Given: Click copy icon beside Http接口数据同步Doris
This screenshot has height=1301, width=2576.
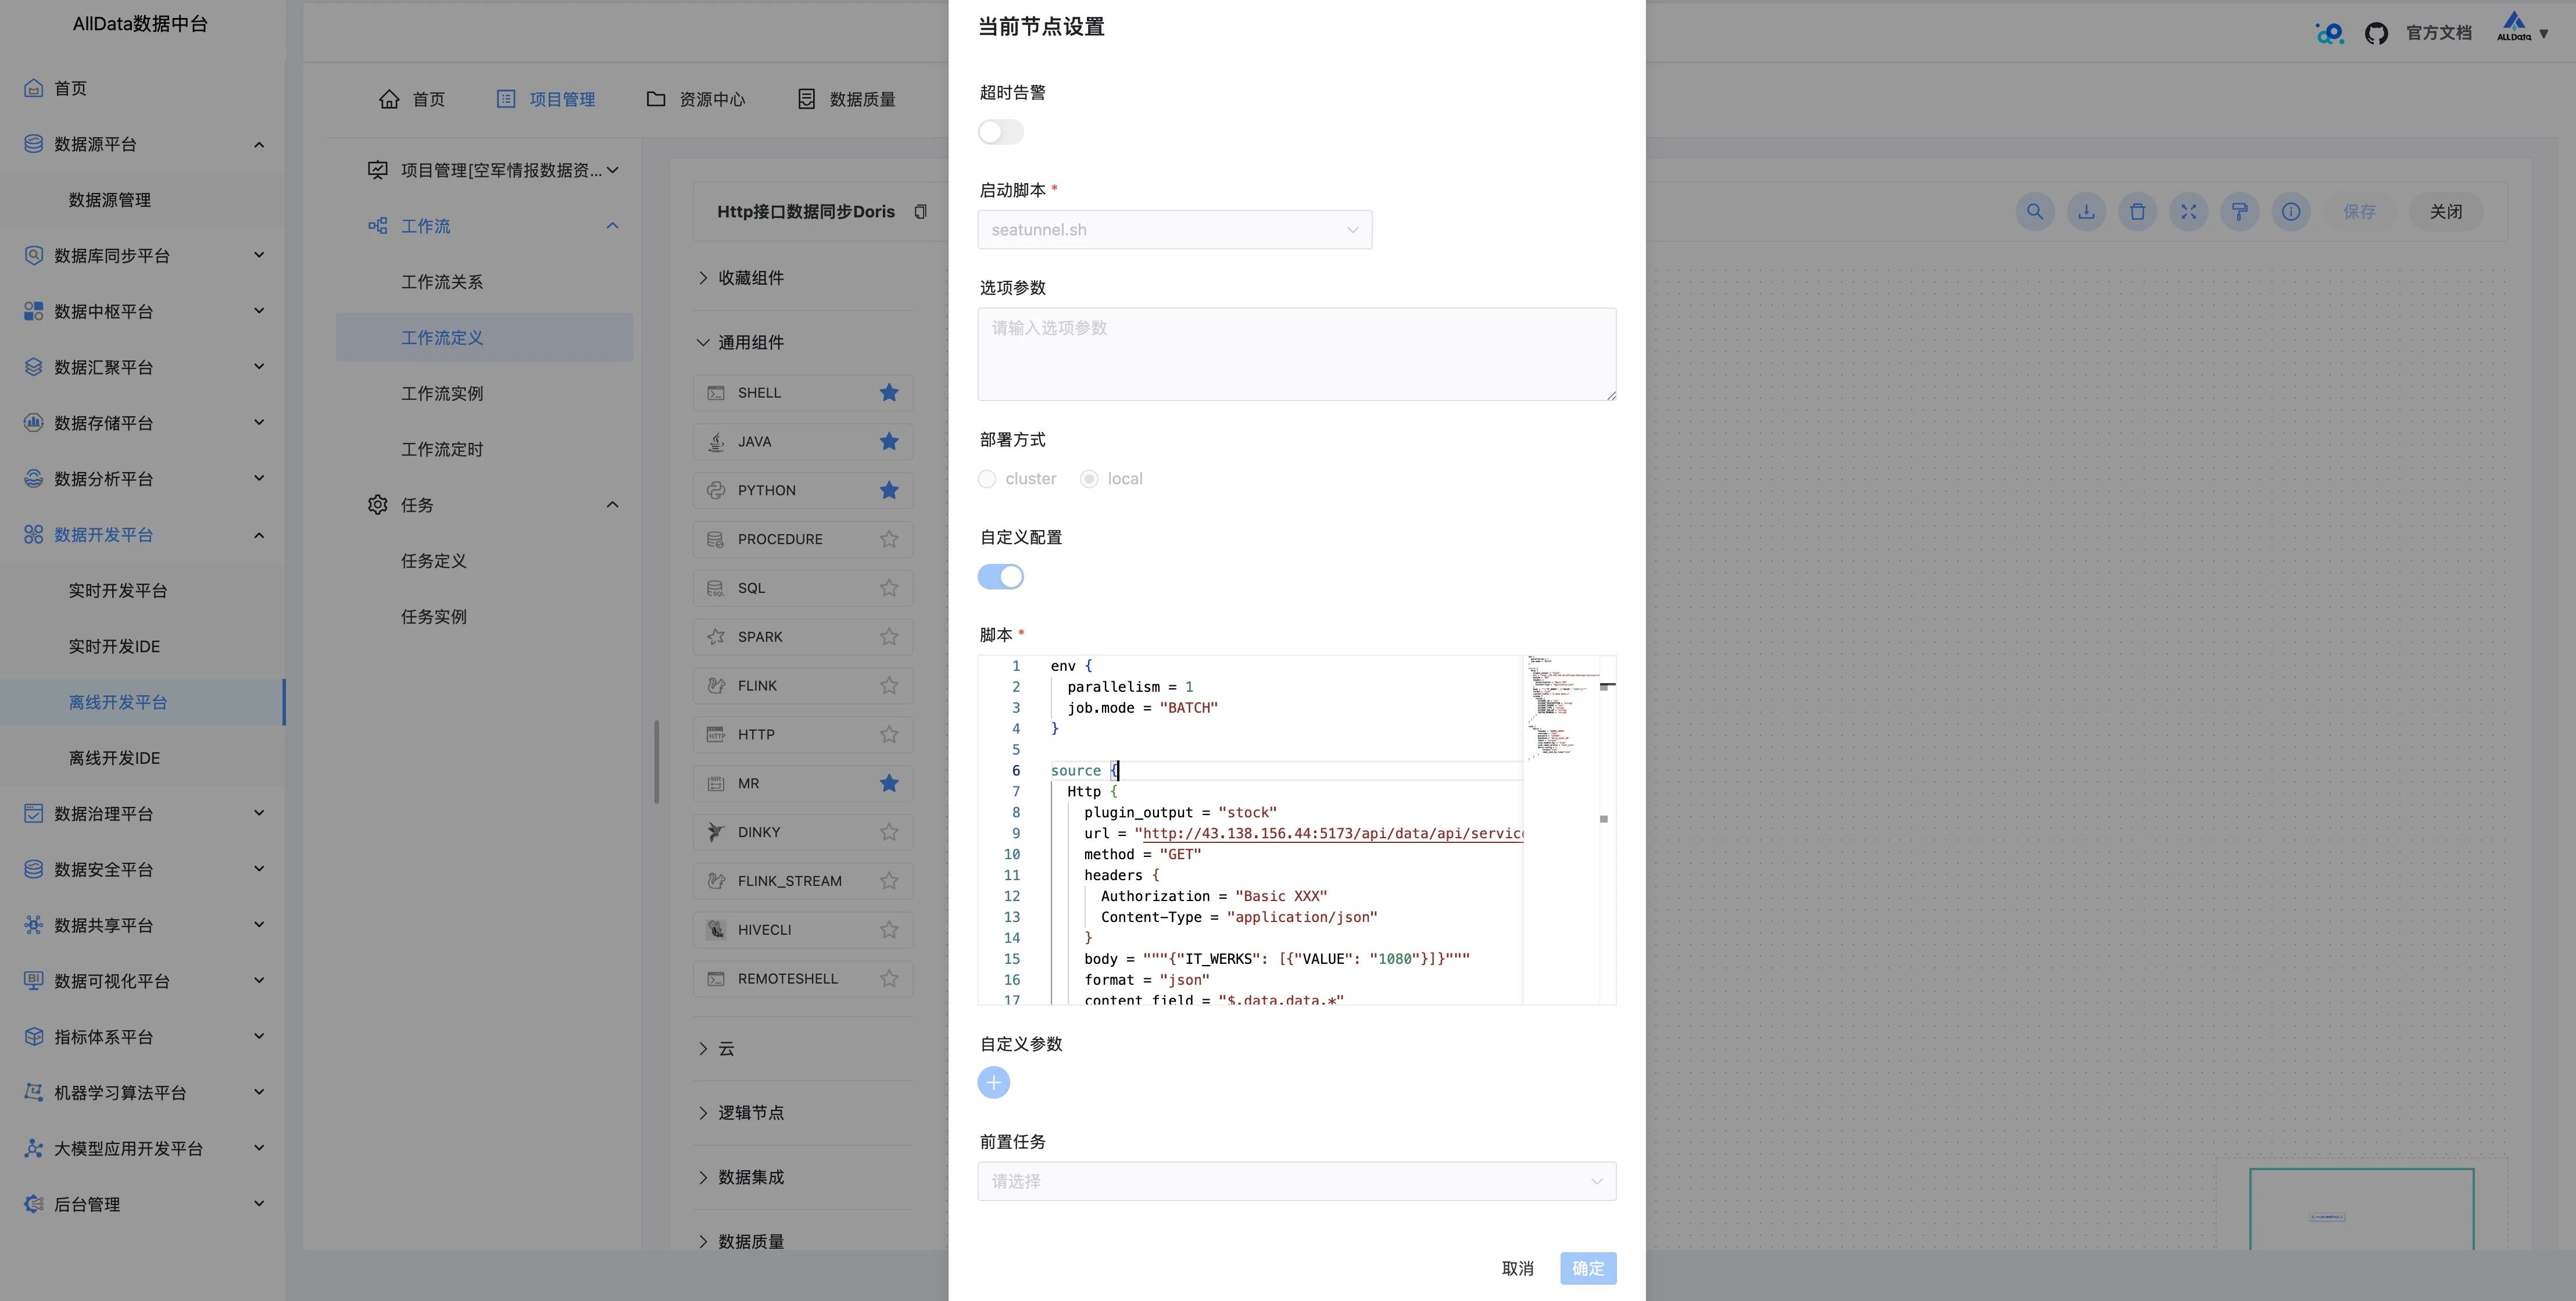Looking at the screenshot, I should [920, 212].
